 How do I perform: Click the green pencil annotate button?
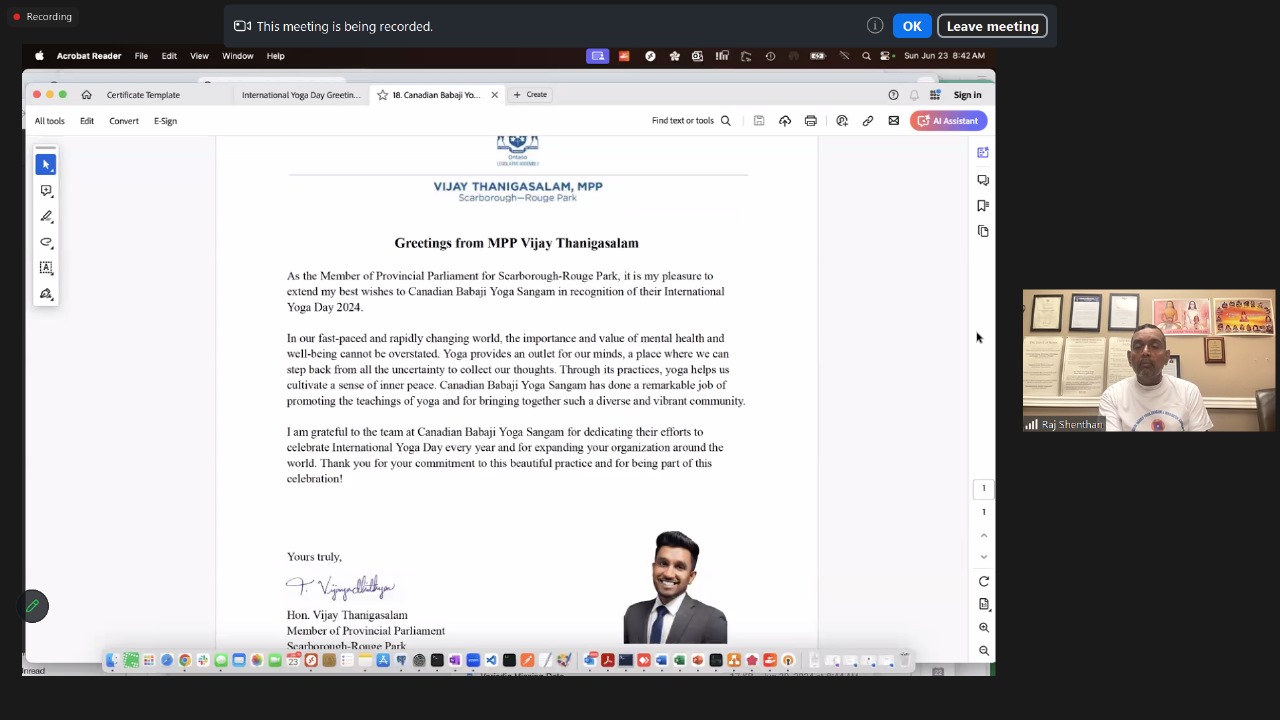pos(33,606)
